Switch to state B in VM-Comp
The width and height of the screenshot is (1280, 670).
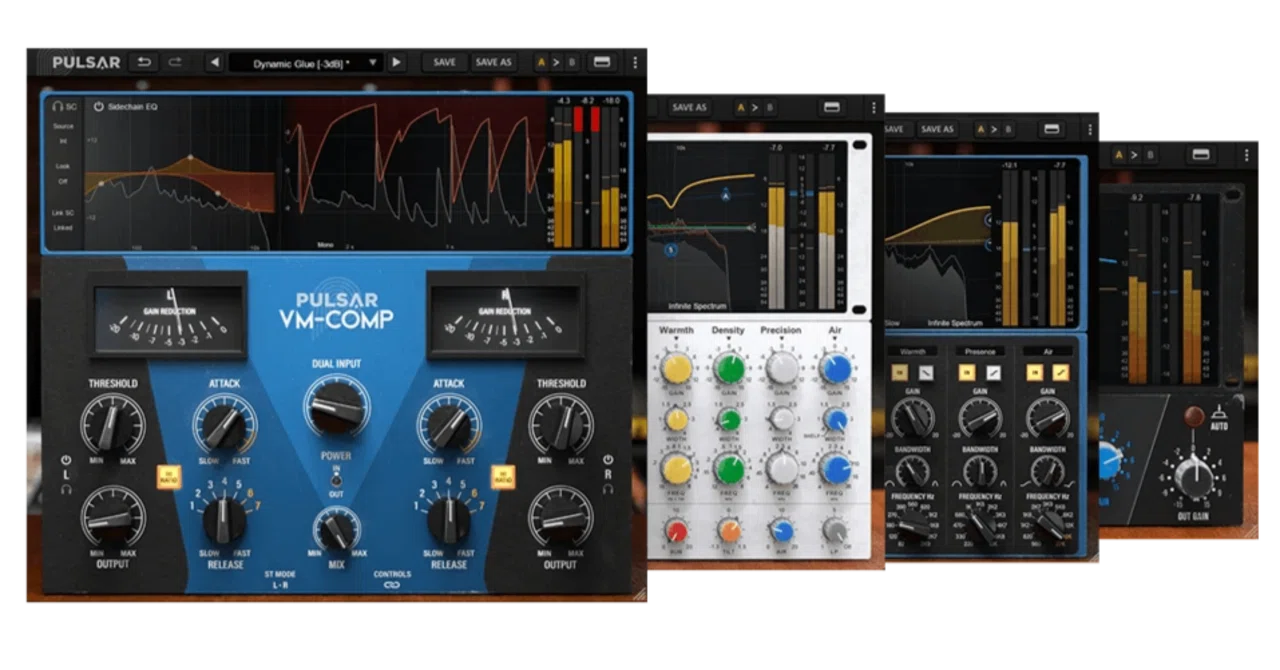pyautogui.click(x=570, y=62)
